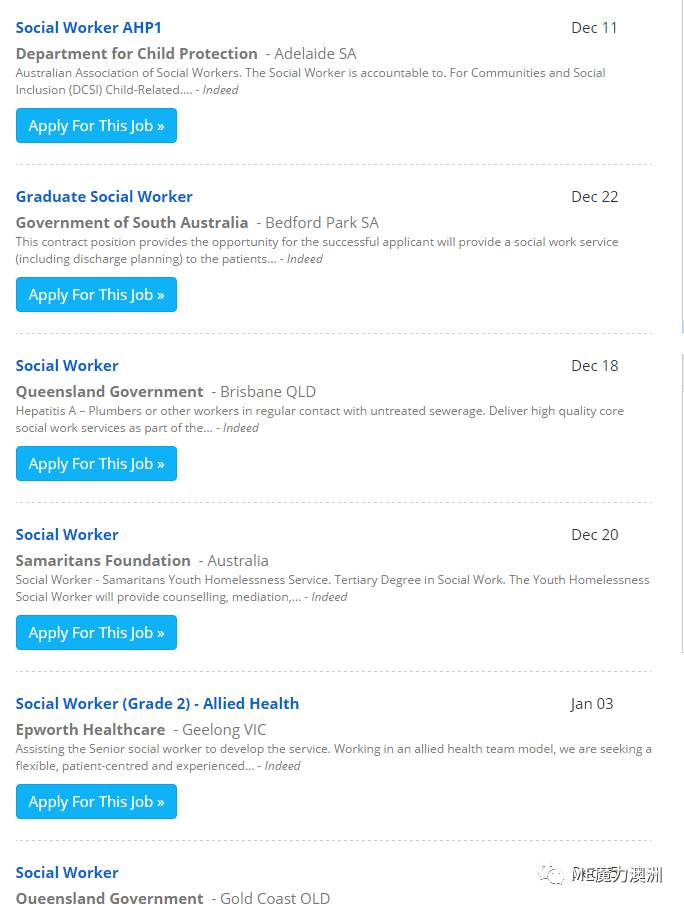Apply for the Epworth Healthcare job
Screen dimensions: 684x904
pos(96,801)
